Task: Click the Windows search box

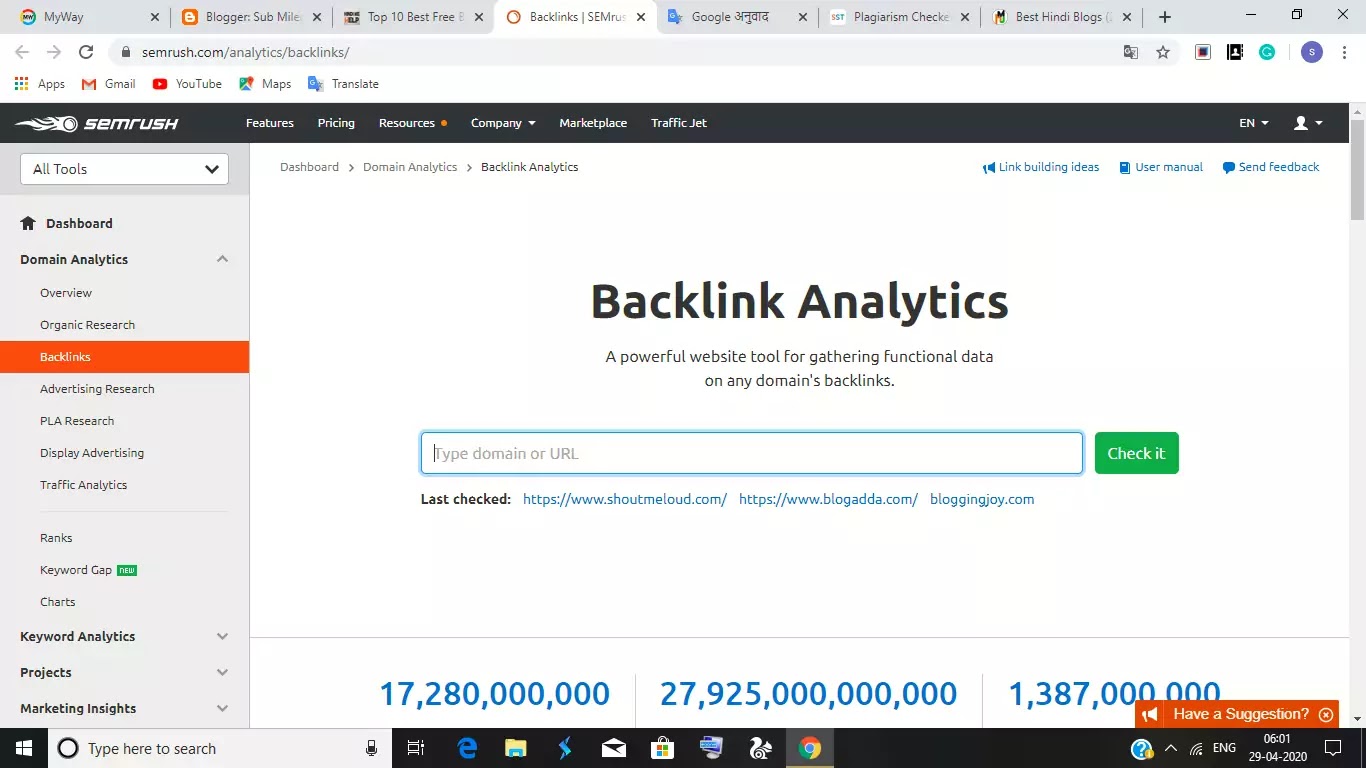Action: click(x=219, y=748)
